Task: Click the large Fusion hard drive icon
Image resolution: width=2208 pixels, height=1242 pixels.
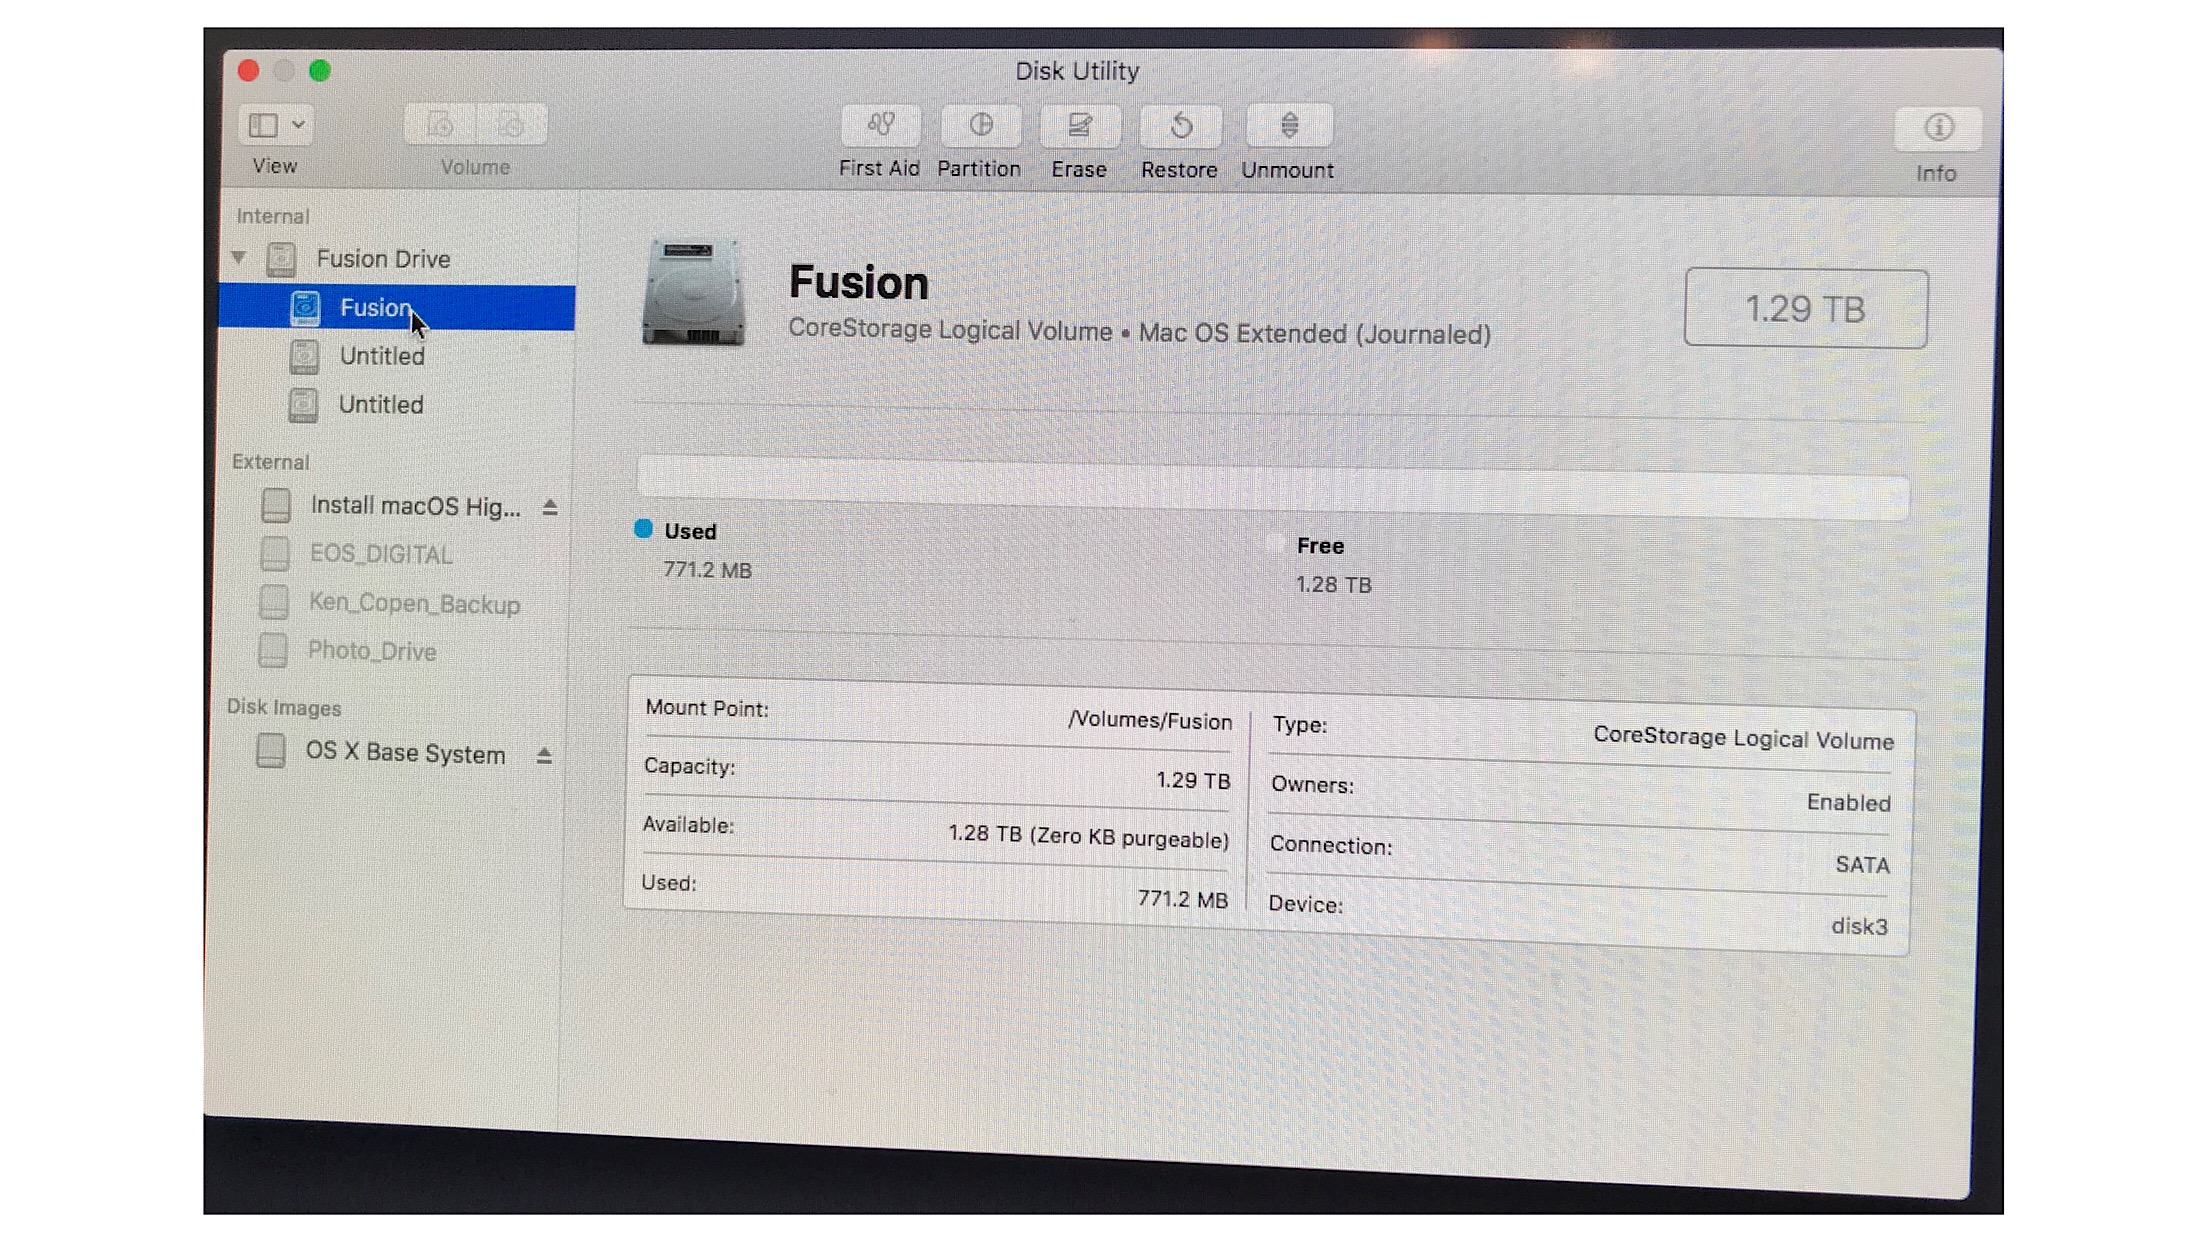Action: click(x=694, y=292)
